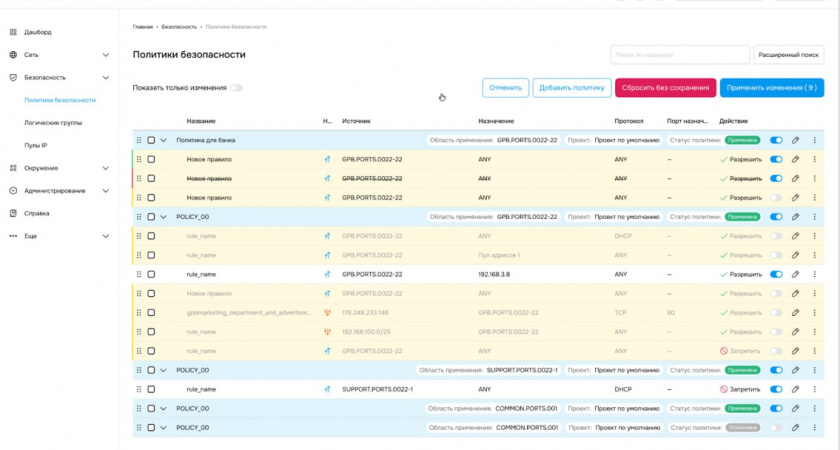Expand the Окружение sidebar section
The image size is (840, 450).
point(106,168)
